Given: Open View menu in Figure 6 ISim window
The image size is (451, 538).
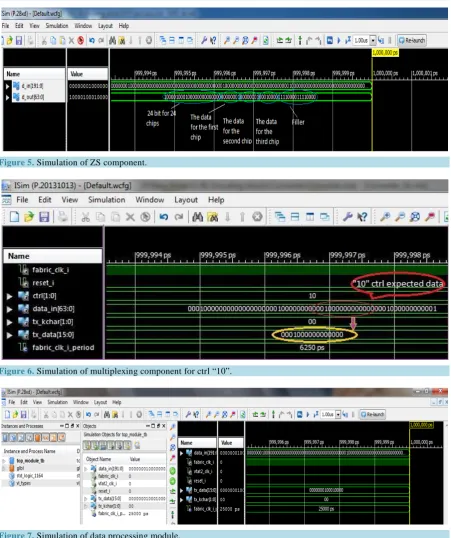Looking at the screenshot, I should point(70,200).
